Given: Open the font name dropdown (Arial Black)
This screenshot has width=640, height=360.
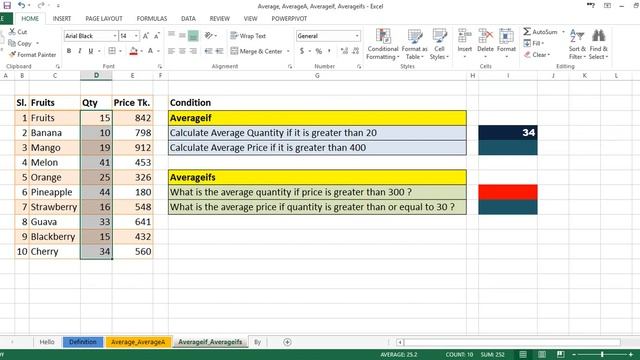Looking at the screenshot, I should tap(115, 36).
